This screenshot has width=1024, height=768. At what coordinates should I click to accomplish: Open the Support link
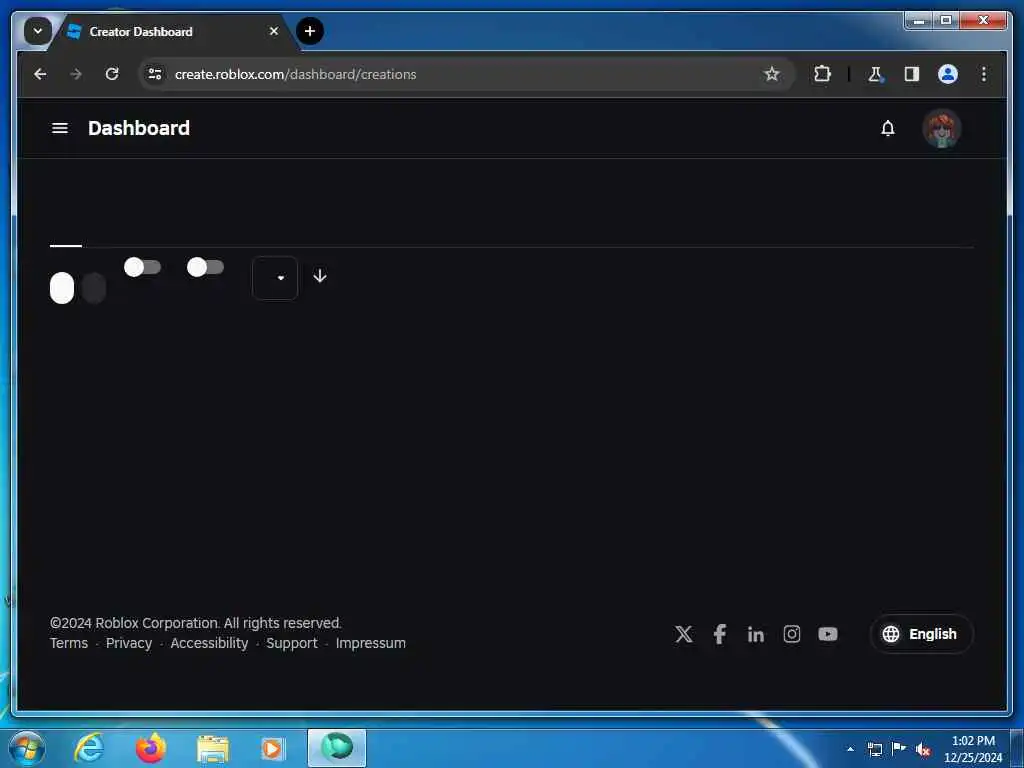click(291, 643)
